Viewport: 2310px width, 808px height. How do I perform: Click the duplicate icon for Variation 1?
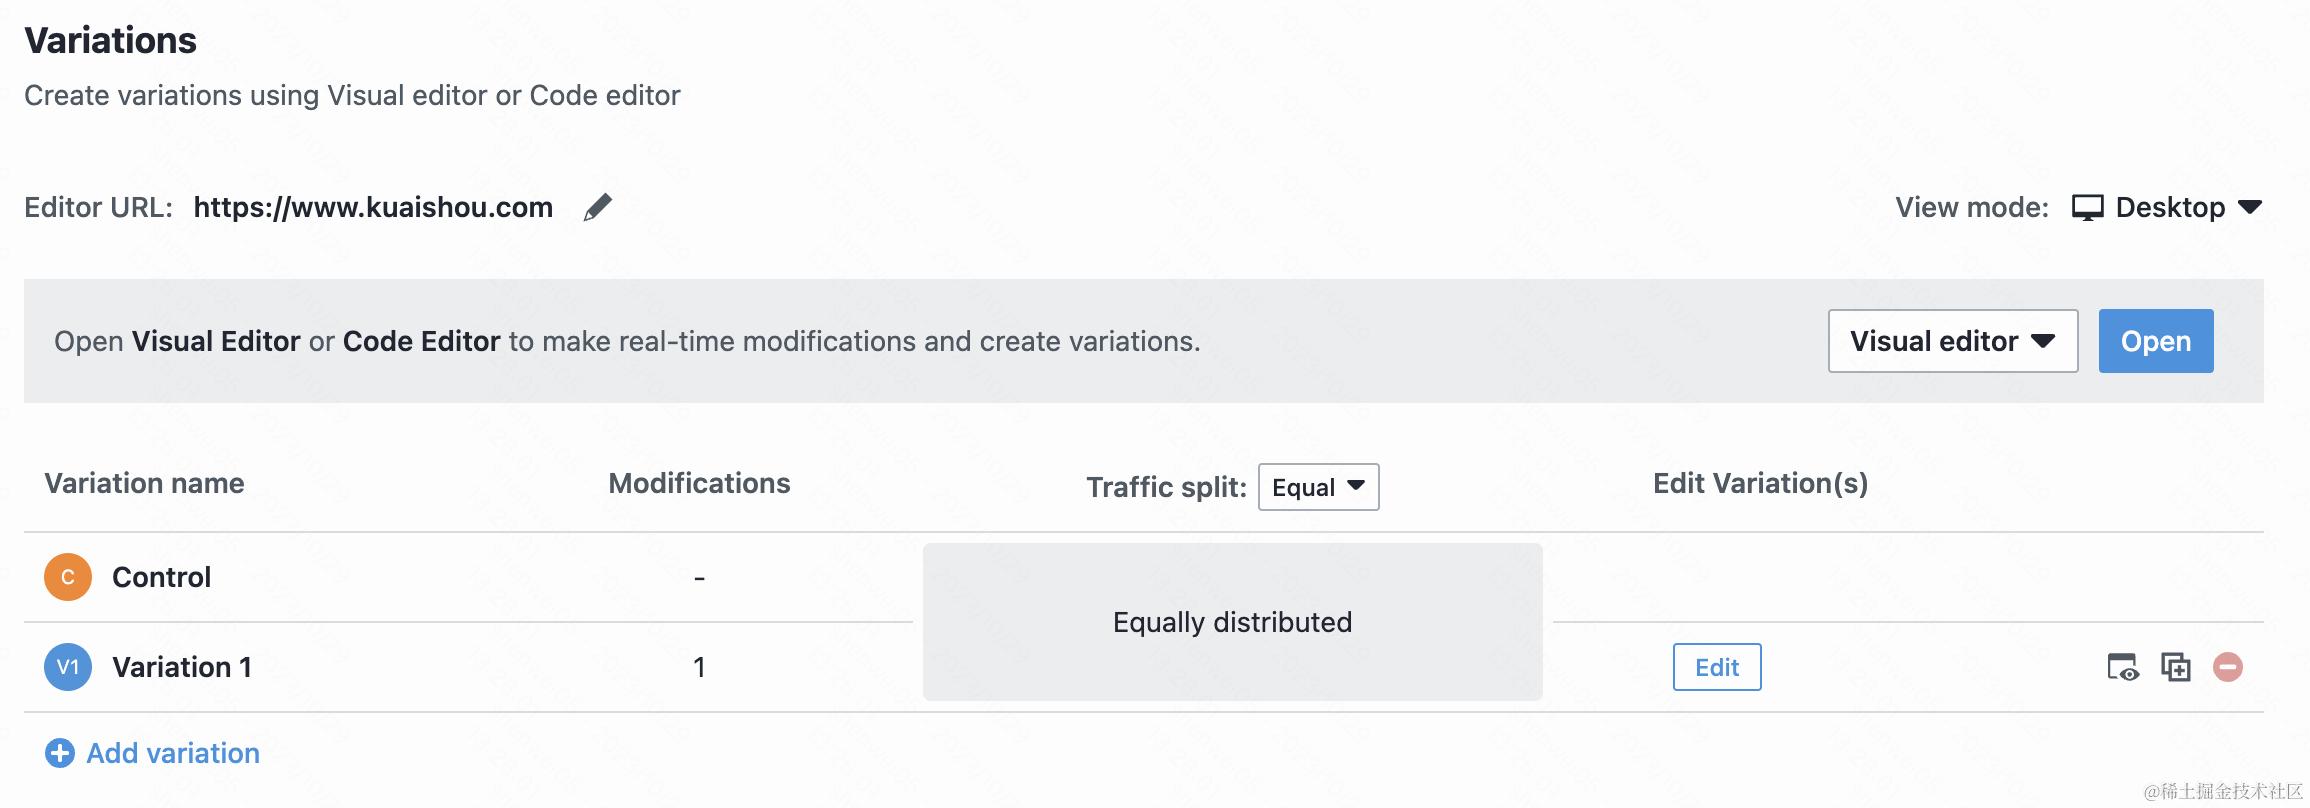(2176, 667)
